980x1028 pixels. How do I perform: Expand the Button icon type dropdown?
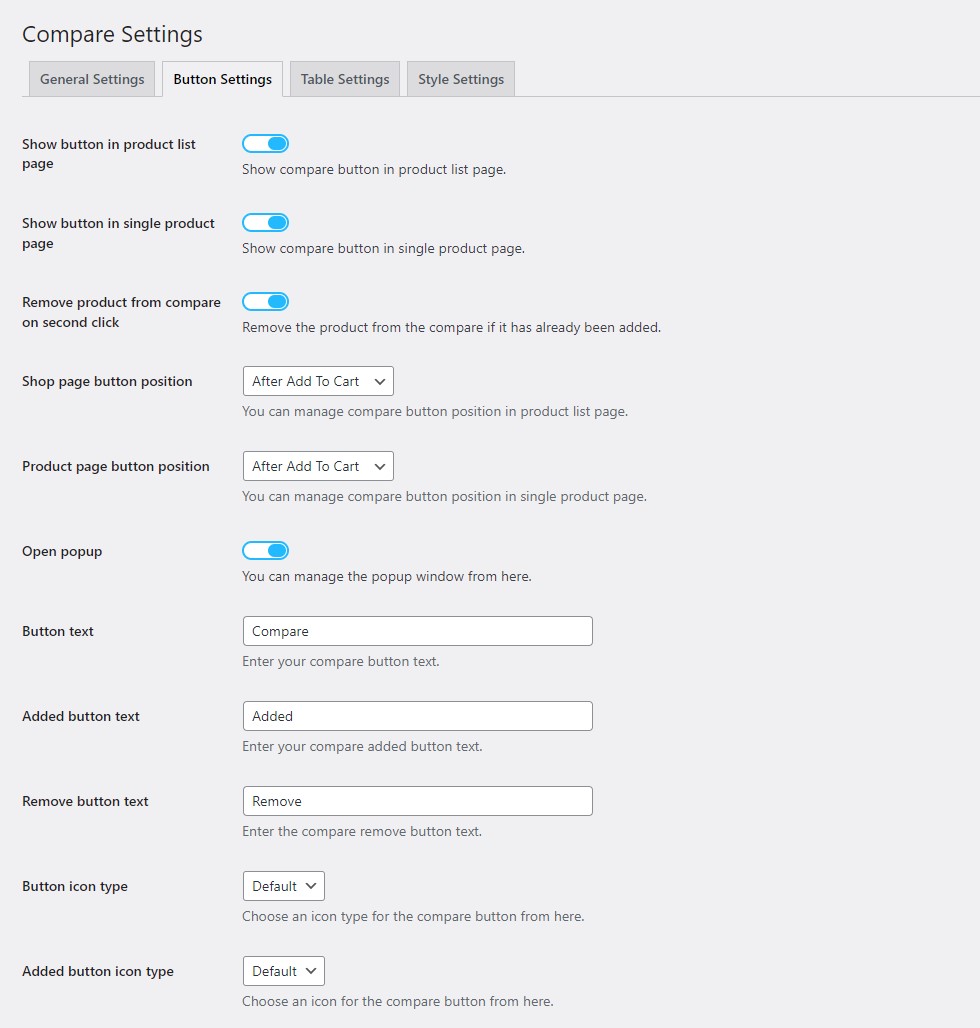(x=283, y=886)
